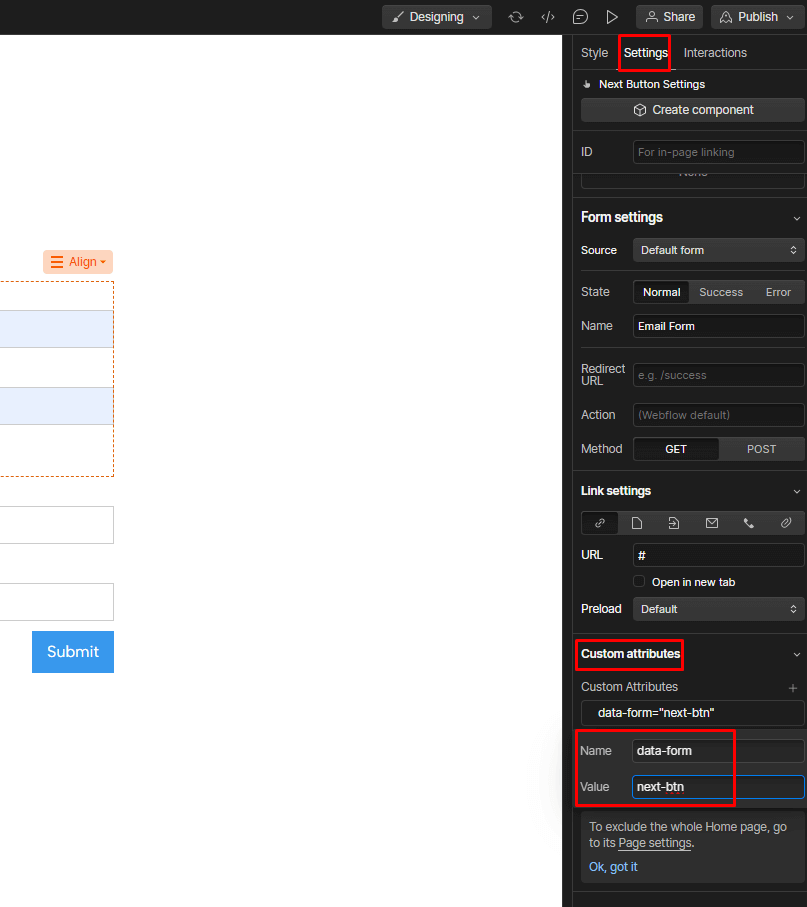The height and width of the screenshot is (907, 807).
Task: Select the Error form state
Action: pyautogui.click(x=778, y=292)
